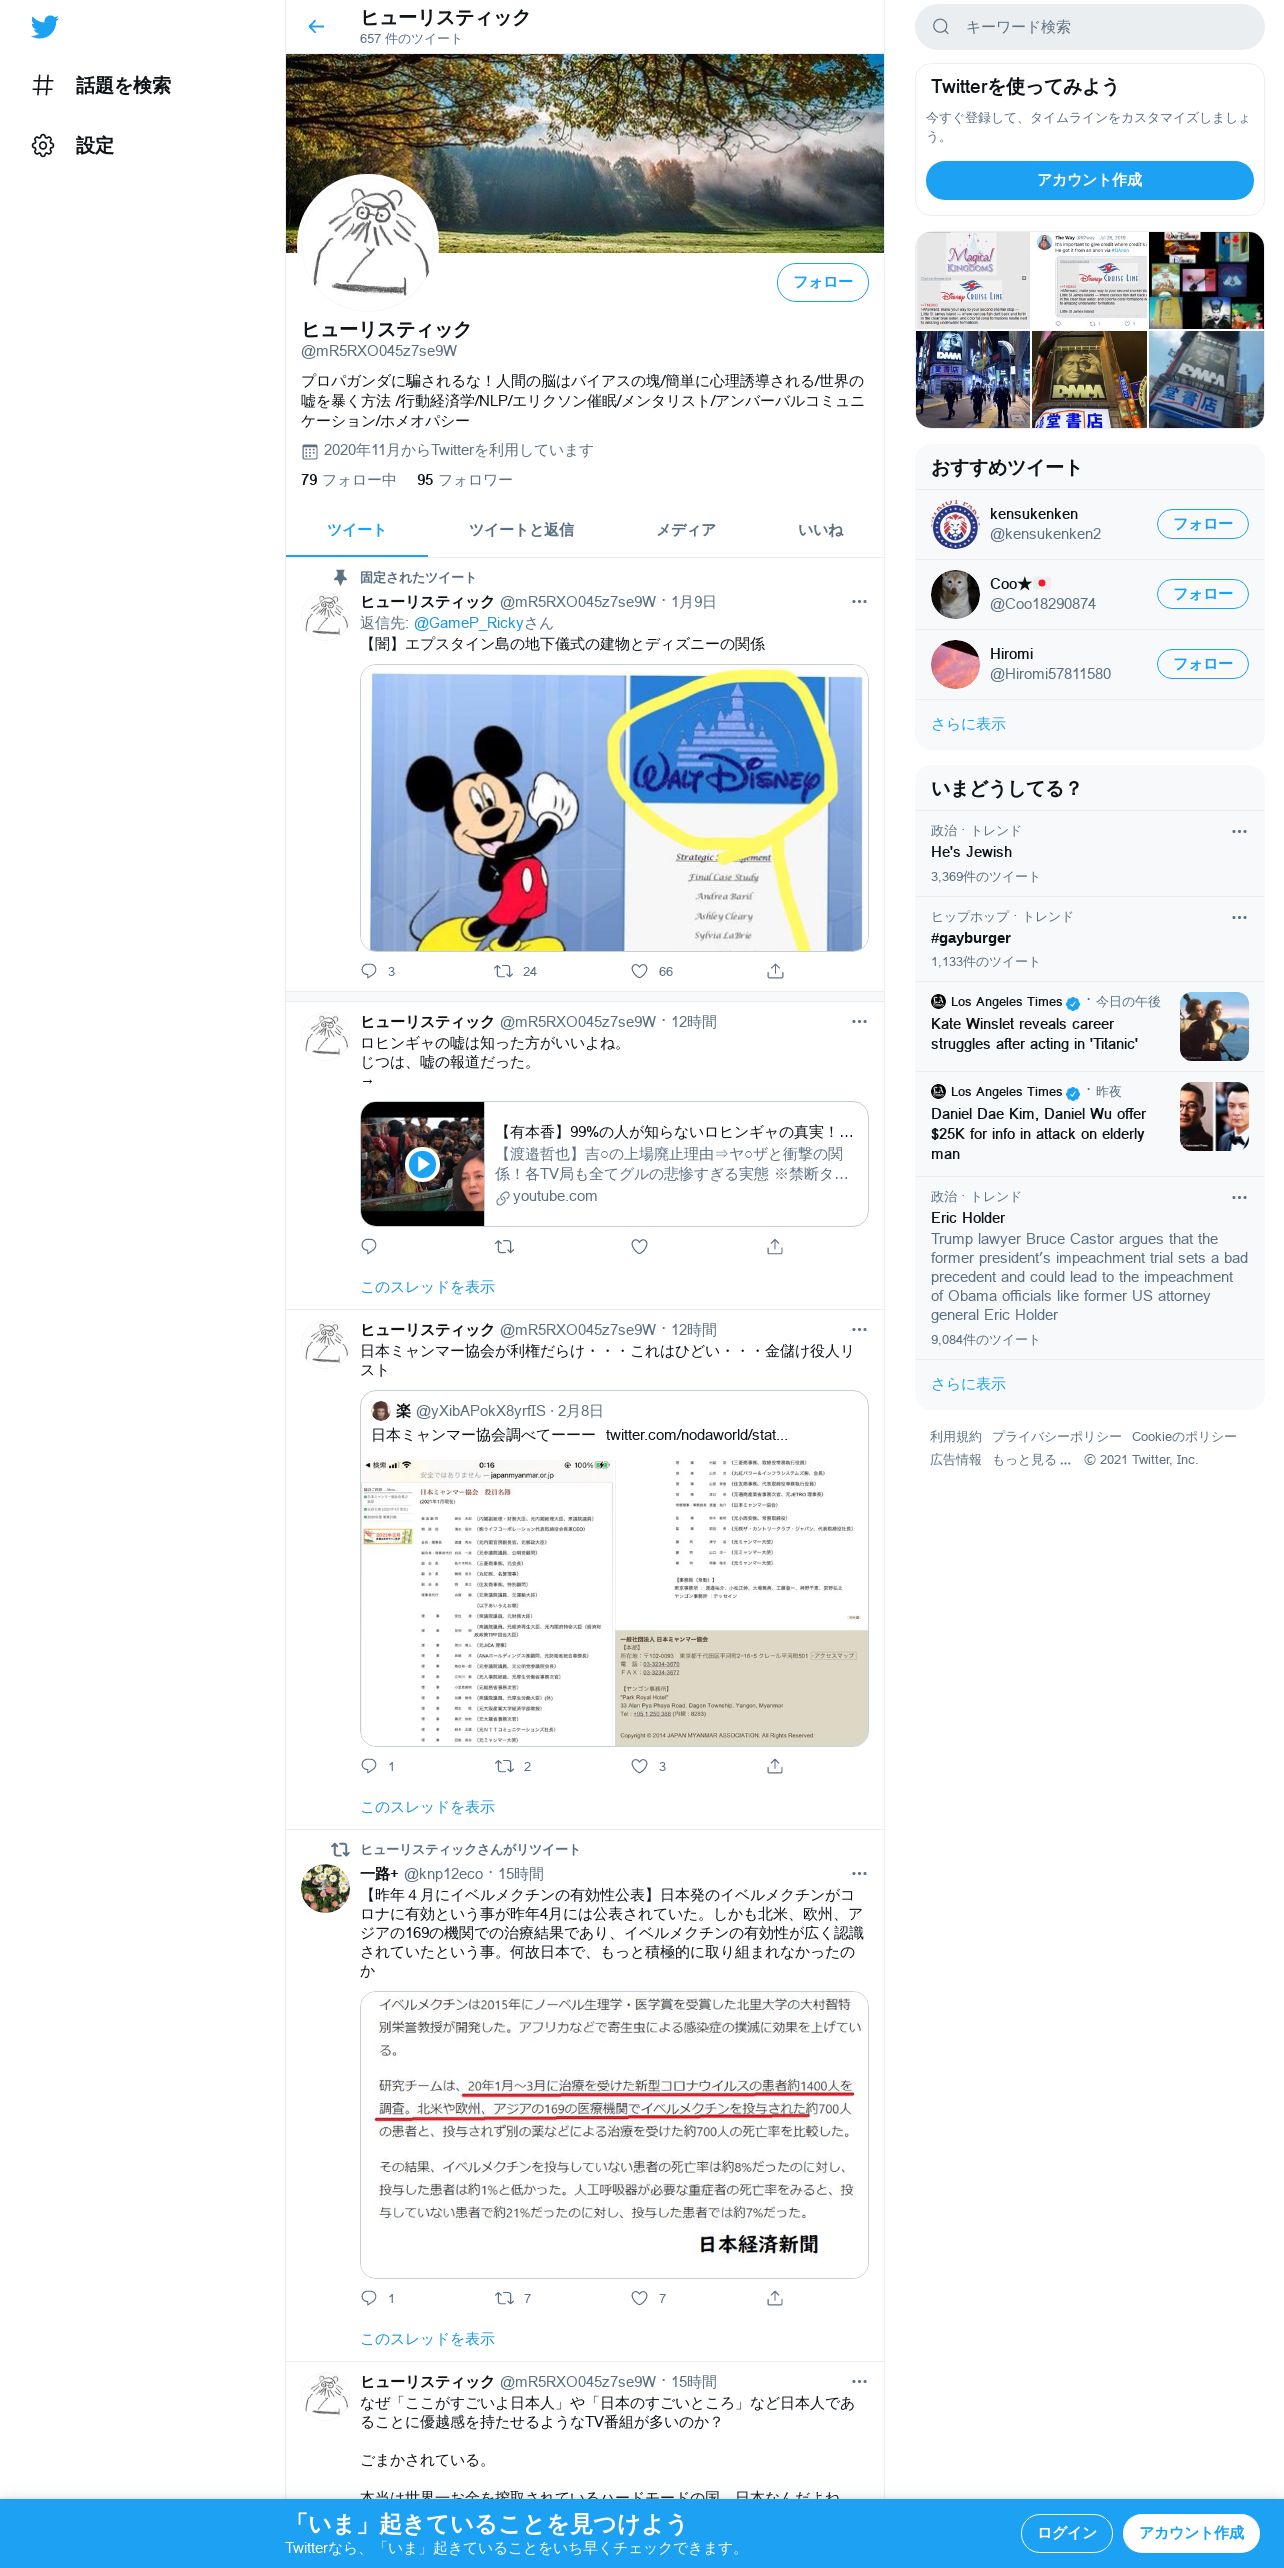Viewport: 1284px width, 2568px height.
Task: Open more options on 日本ミャンマー協会 tweet
Action: 859,1330
